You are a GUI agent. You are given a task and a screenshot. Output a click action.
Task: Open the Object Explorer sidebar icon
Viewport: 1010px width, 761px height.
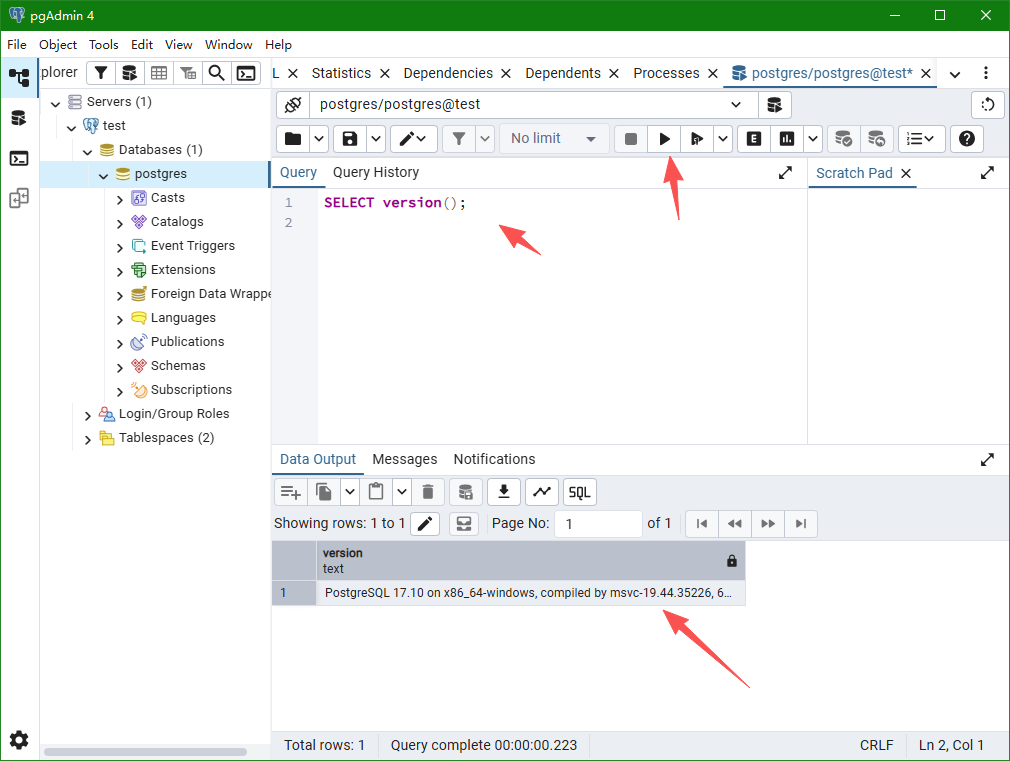point(19,77)
